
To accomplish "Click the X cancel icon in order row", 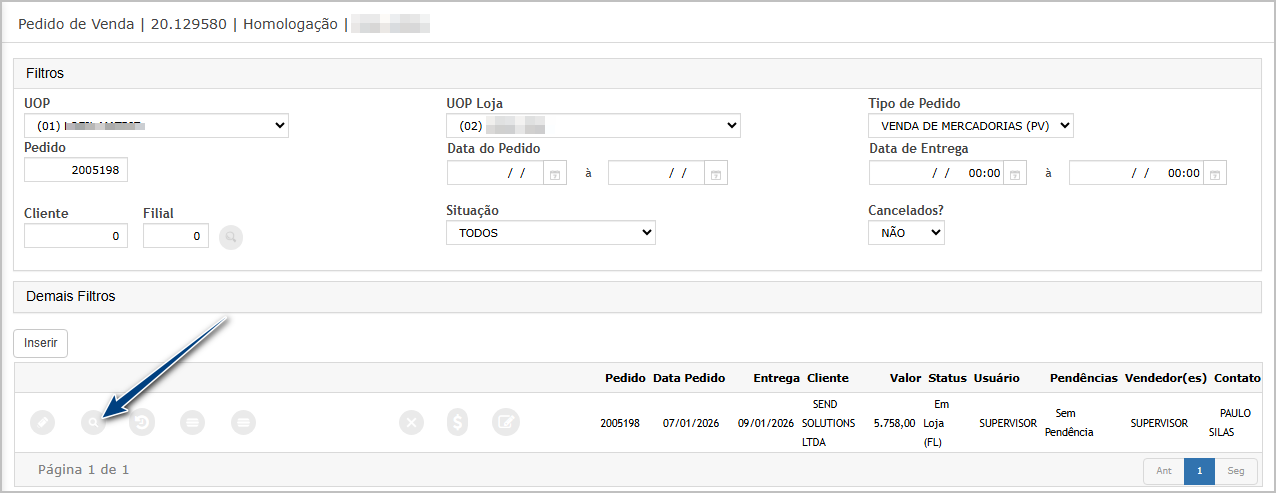I will (x=411, y=423).
